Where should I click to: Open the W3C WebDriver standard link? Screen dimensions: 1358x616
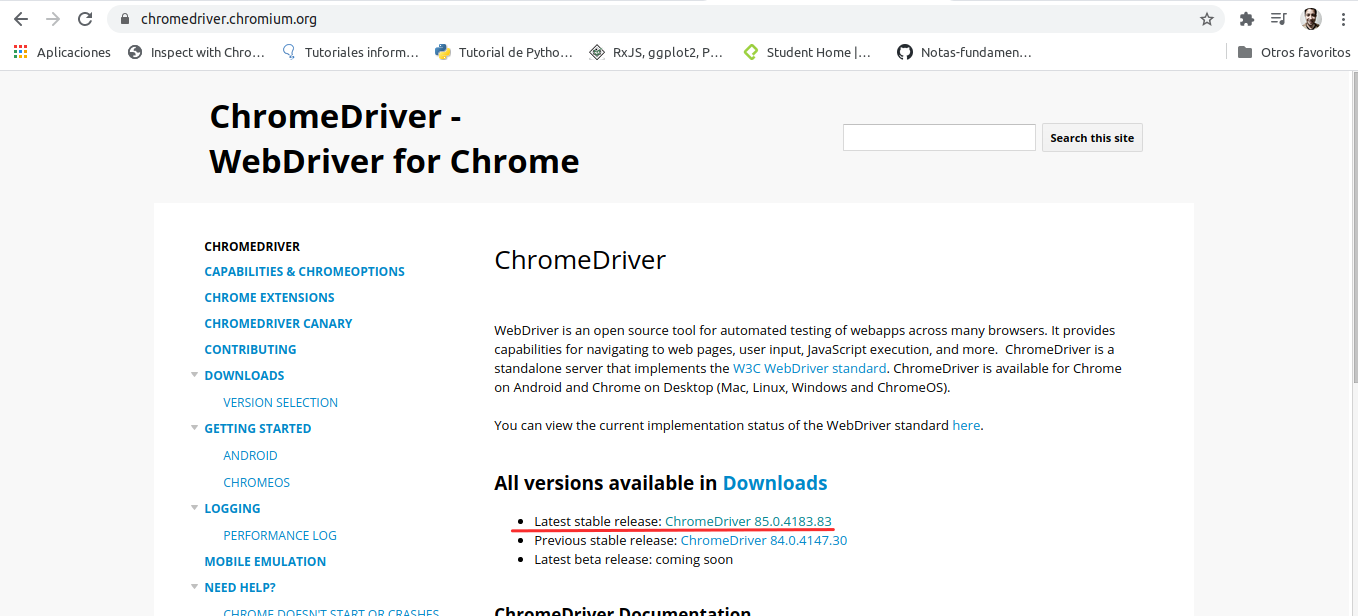pos(809,368)
